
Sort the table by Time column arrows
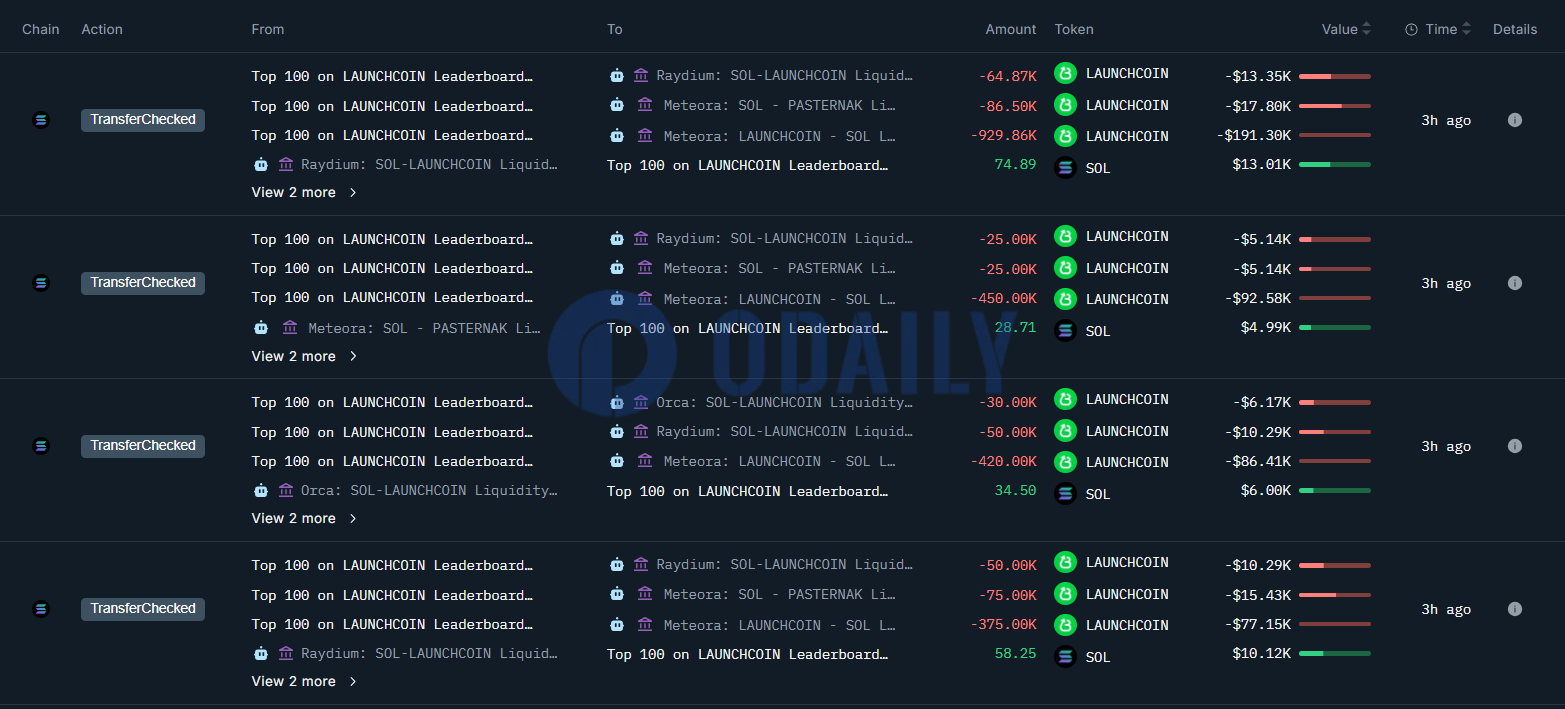(1466, 29)
